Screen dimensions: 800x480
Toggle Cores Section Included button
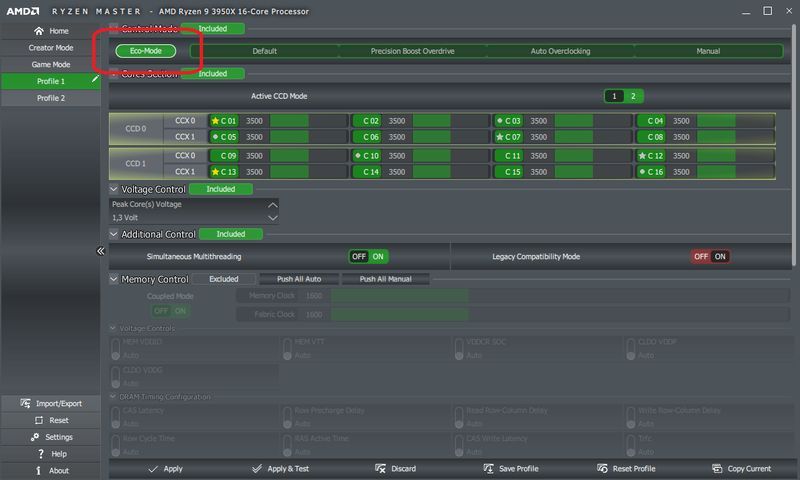(213, 73)
